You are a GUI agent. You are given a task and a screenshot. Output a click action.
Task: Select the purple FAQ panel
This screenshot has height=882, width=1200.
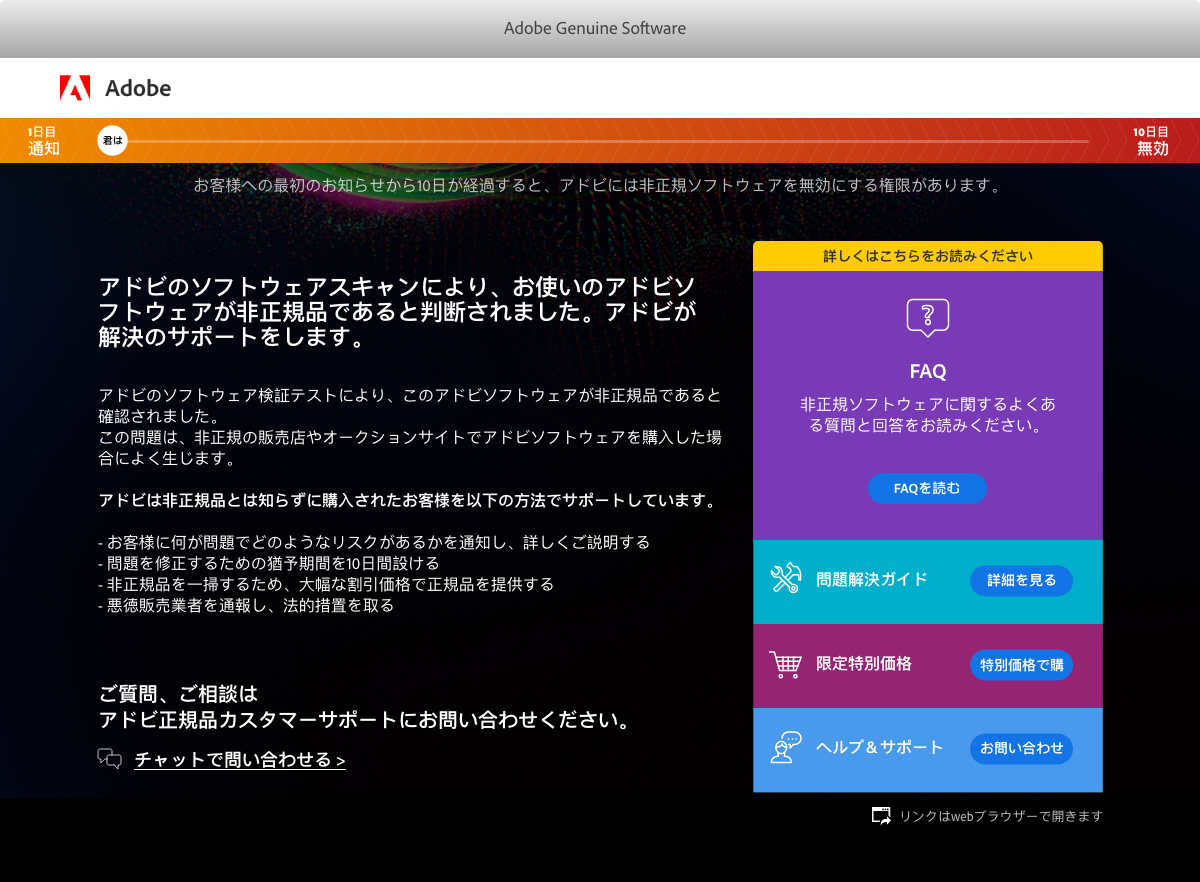(927, 400)
